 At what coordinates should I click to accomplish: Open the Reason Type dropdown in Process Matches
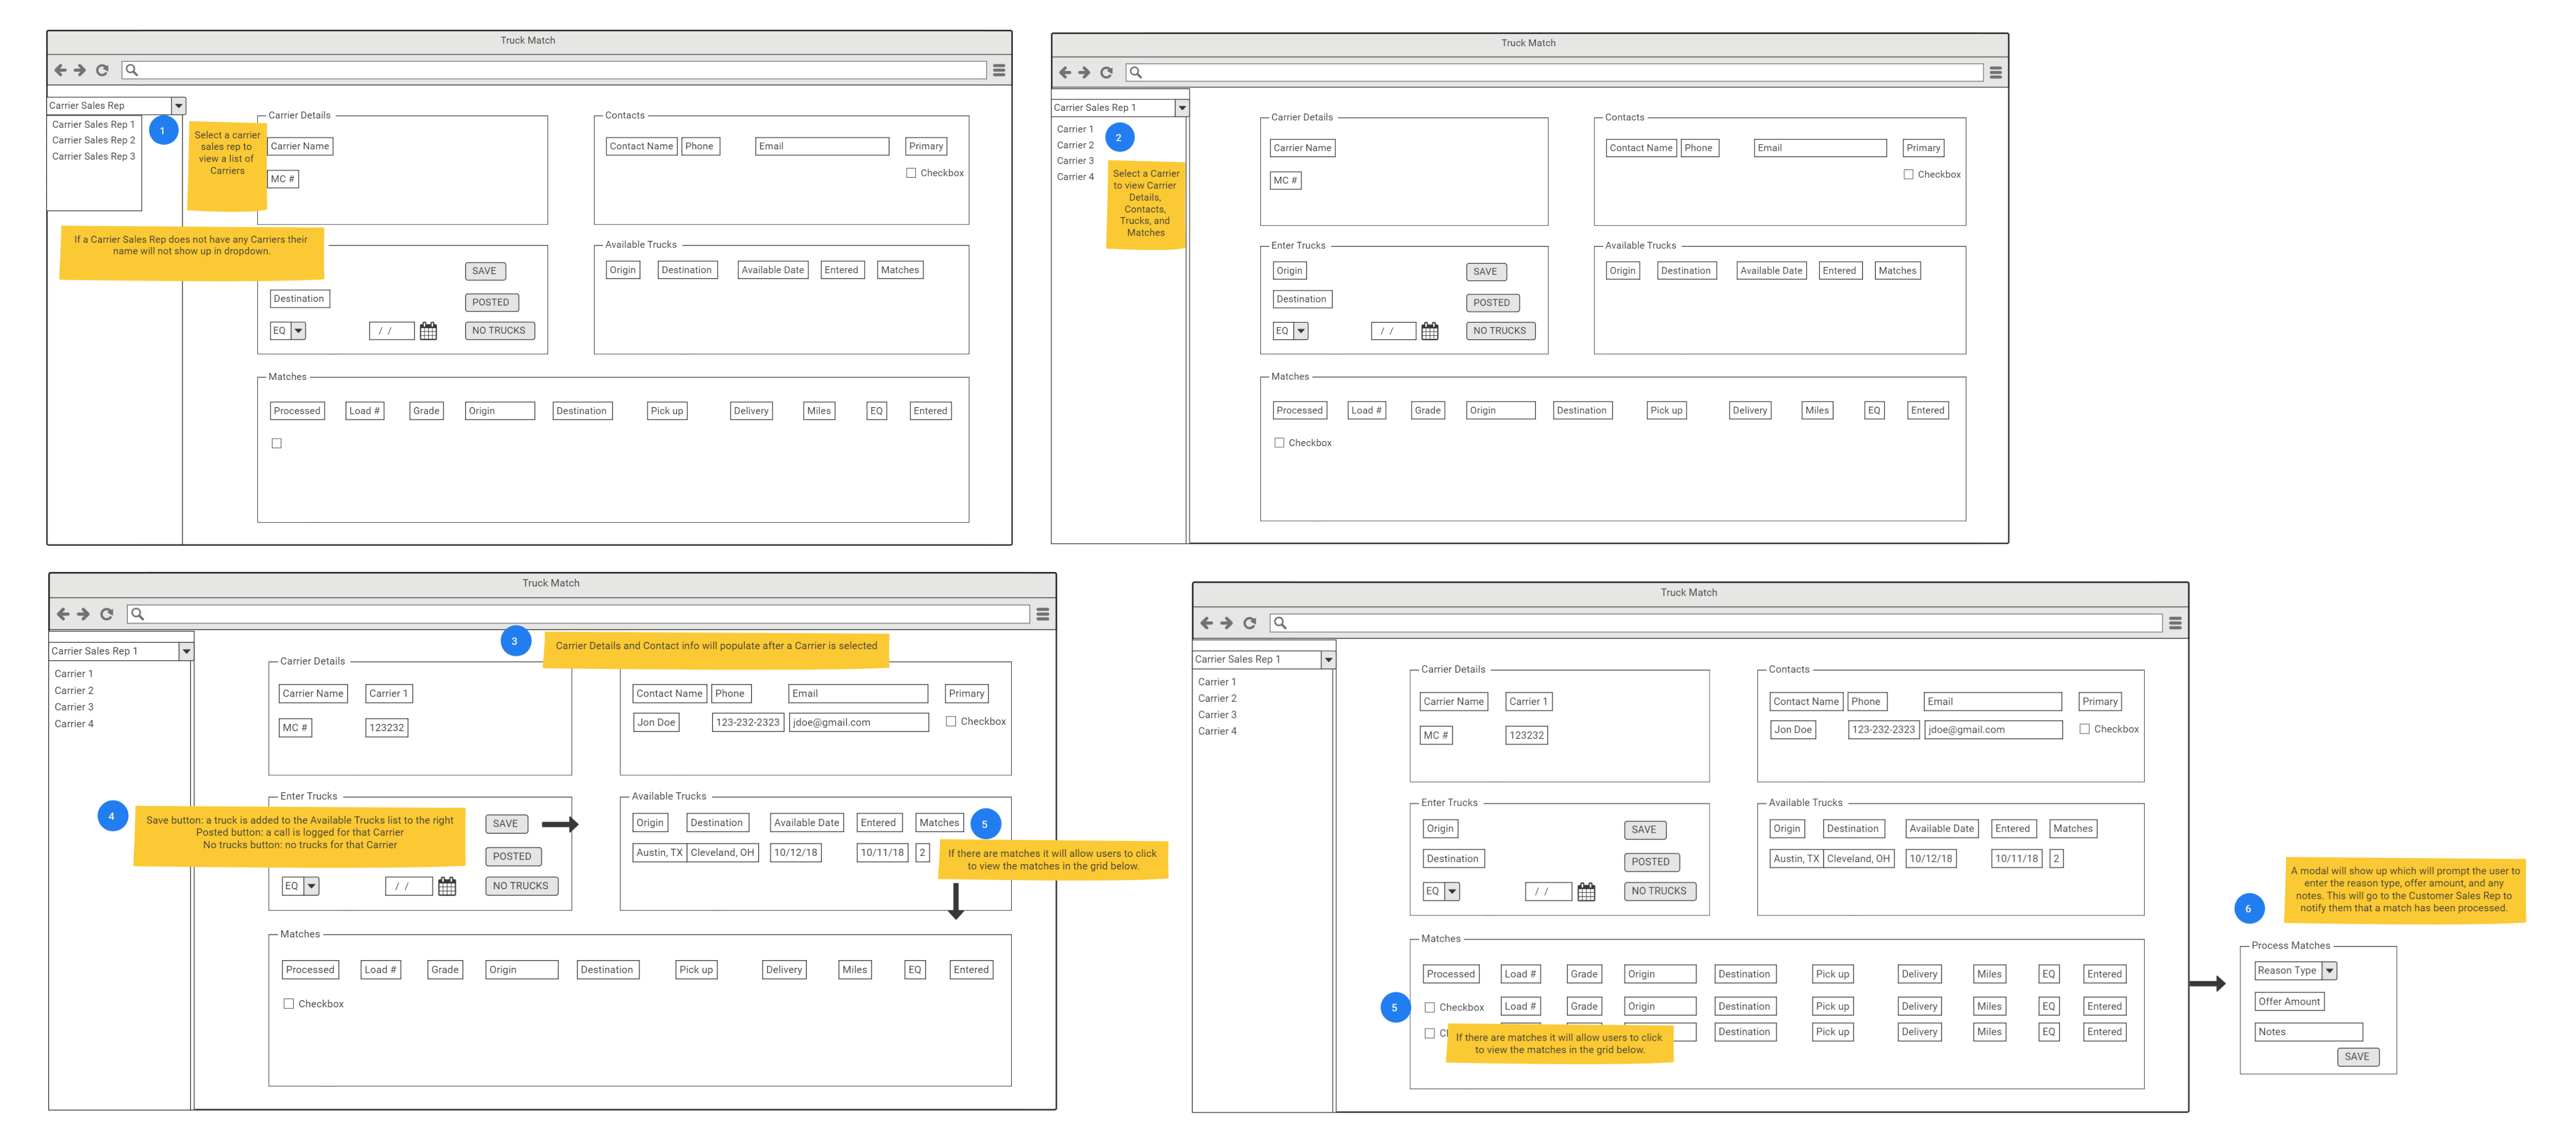point(2329,970)
